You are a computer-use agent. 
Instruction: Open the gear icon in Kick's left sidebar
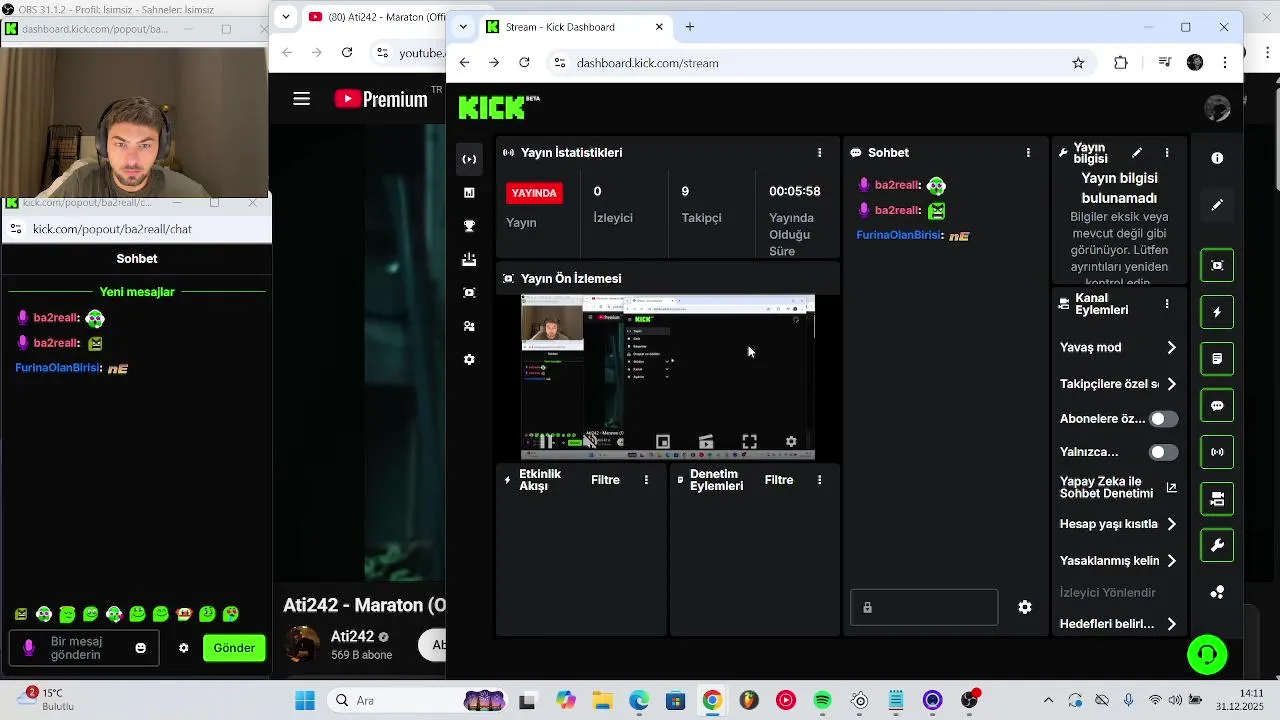(x=469, y=359)
